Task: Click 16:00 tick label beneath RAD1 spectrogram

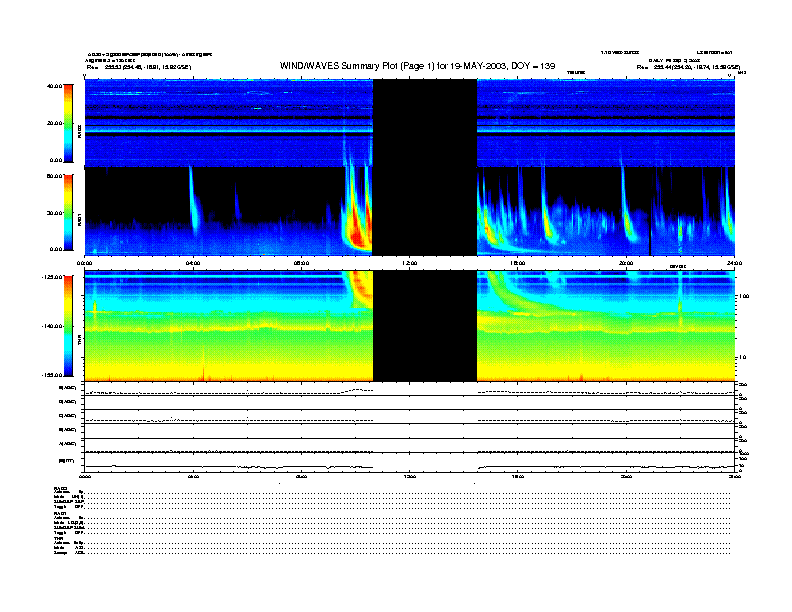Action: [518, 263]
